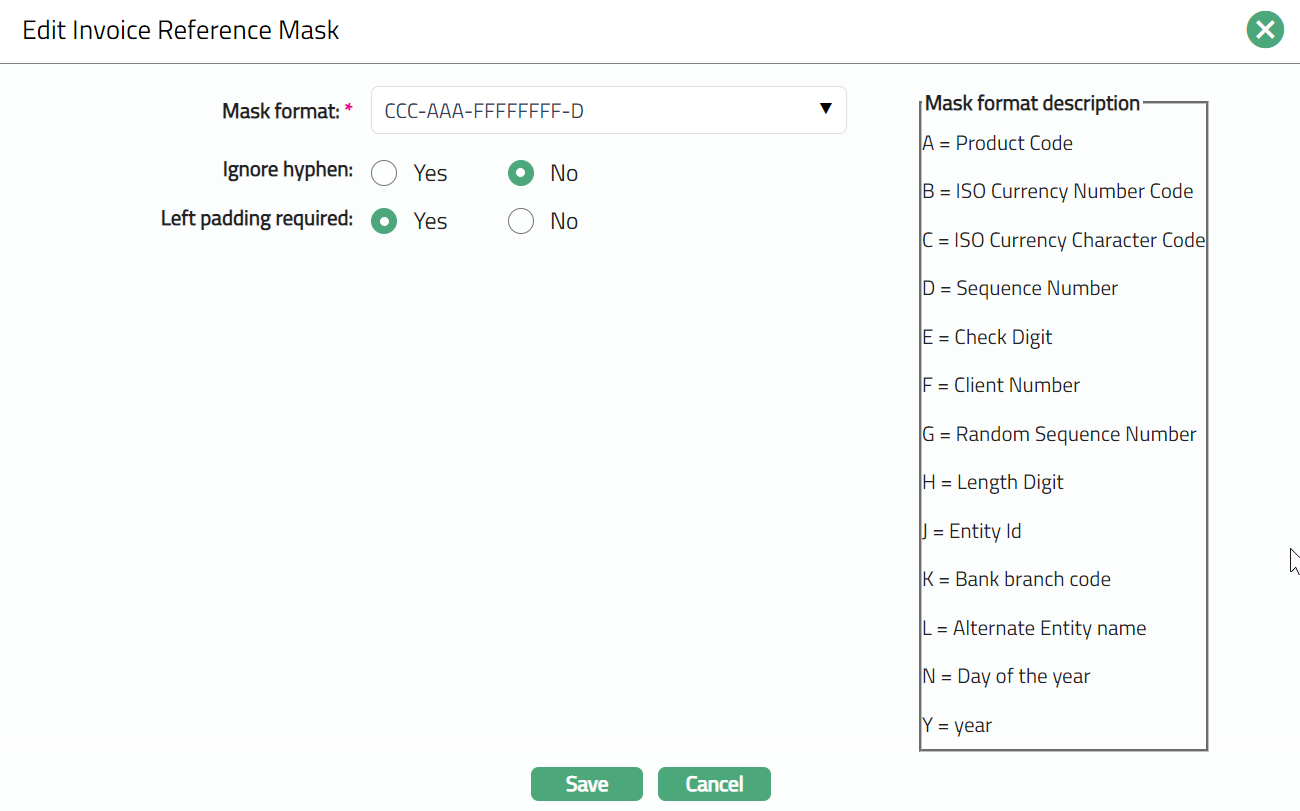Cancel editing the mask
Viewport: 1300px width, 811px height.
click(714, 784)
